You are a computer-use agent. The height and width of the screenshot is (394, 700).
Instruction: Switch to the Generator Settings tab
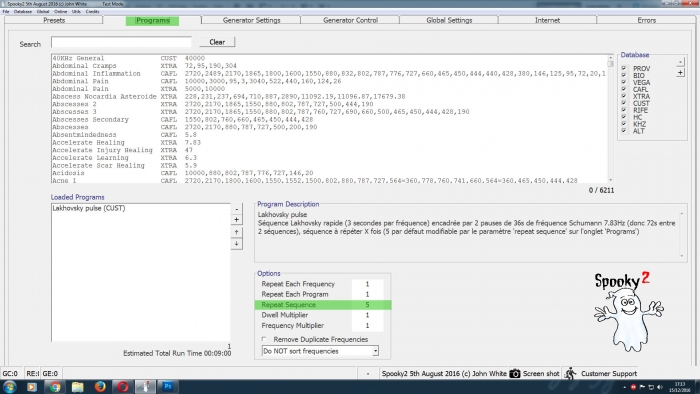(251, 20)
